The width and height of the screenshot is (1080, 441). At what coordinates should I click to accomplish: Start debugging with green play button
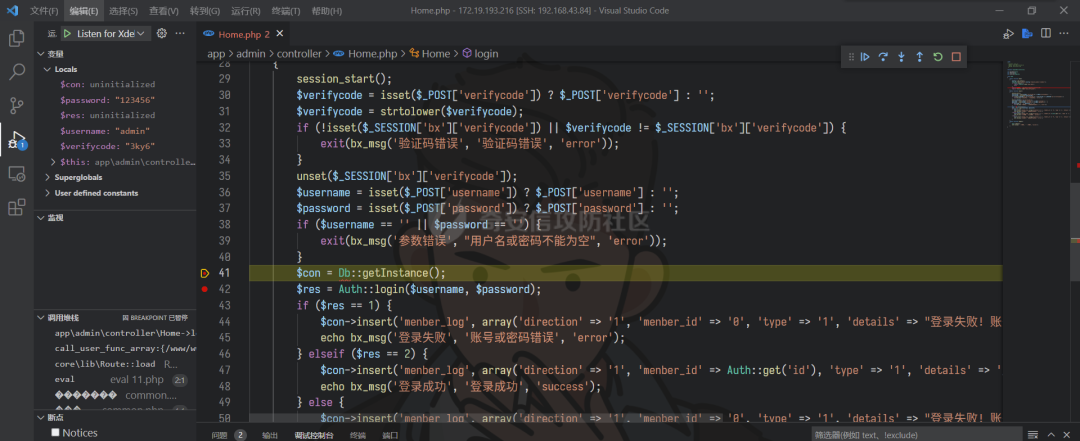click(x=68, y=33)
